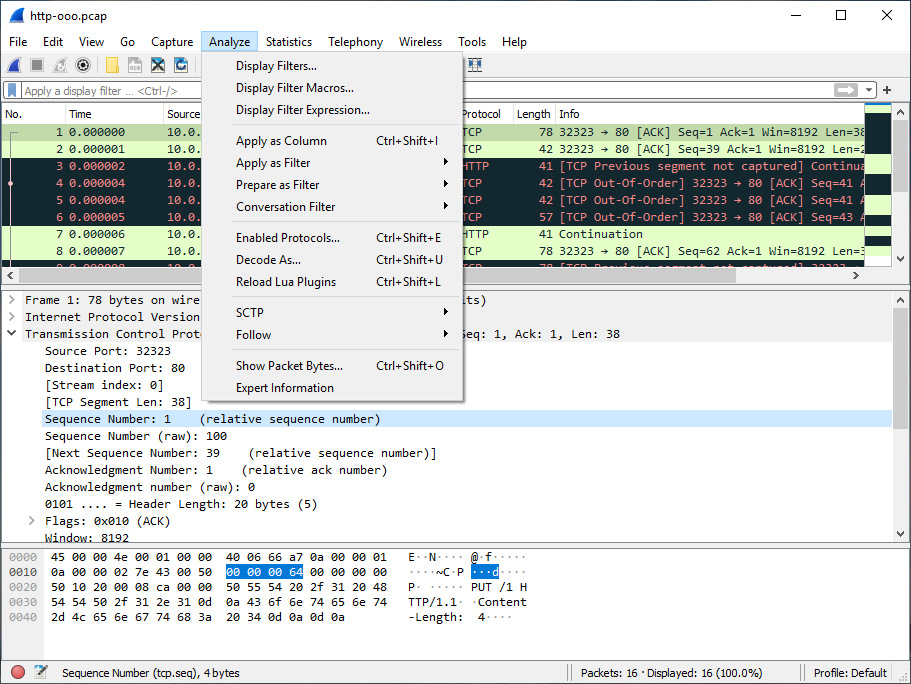This screenshot has width=911, height=684.
Task: Expand the Flags: 0x010 (ACK) node
Action: click(x=32, y=520)
